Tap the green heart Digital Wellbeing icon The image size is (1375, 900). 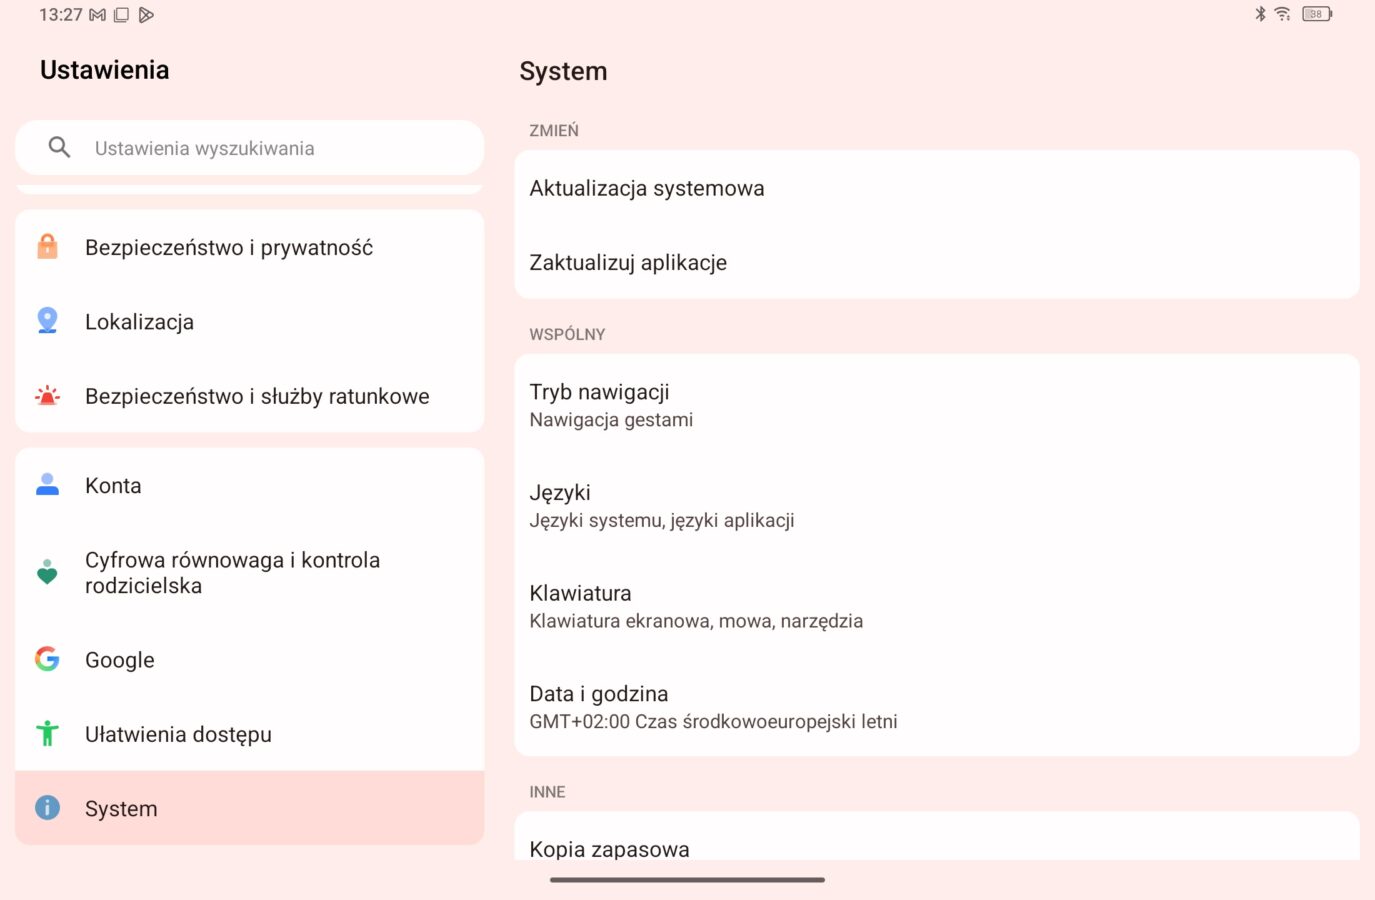pos(47,572)
